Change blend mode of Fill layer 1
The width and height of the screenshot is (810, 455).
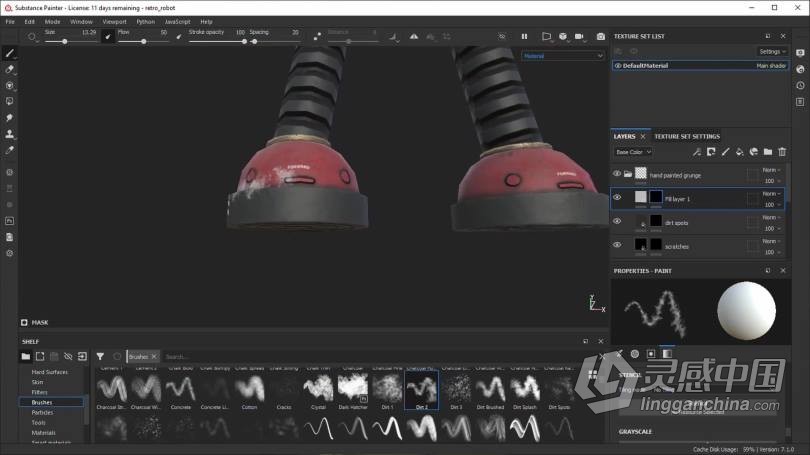click(x=771, y=194)
